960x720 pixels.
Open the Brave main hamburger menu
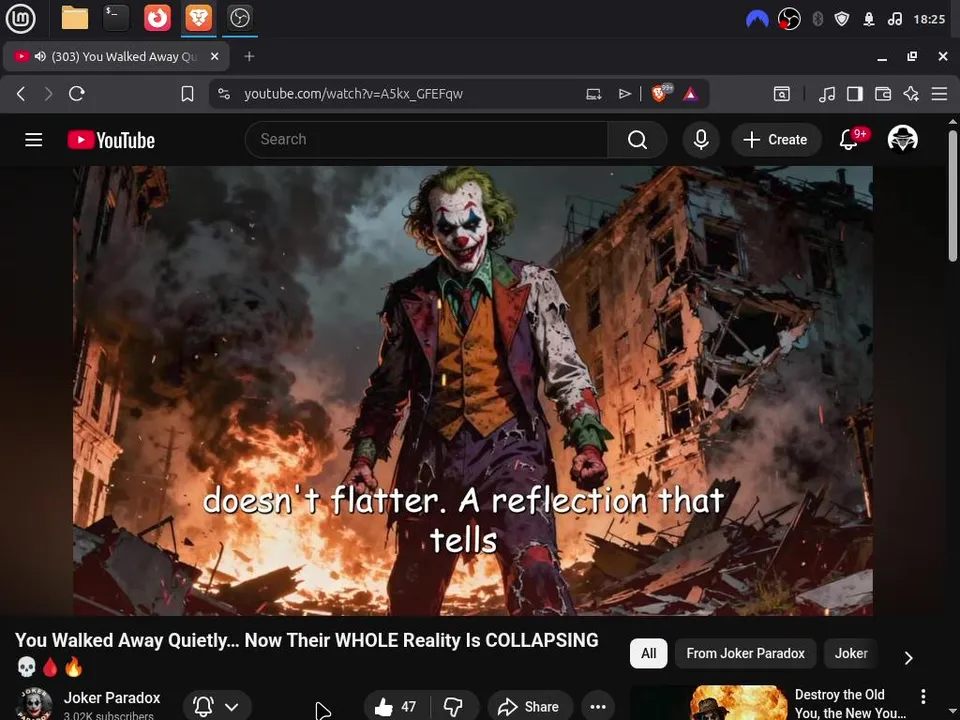pos(939,94)
